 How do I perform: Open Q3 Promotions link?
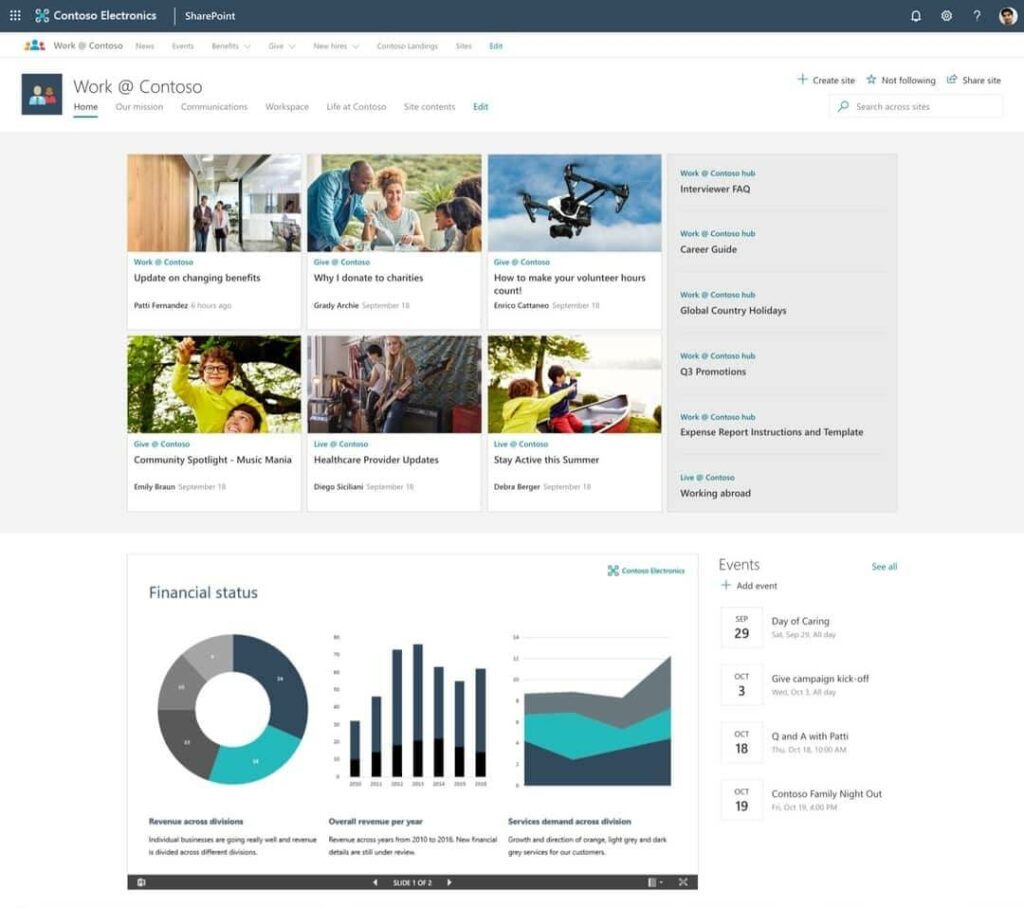pyautogui.click(x=712, y=372)
